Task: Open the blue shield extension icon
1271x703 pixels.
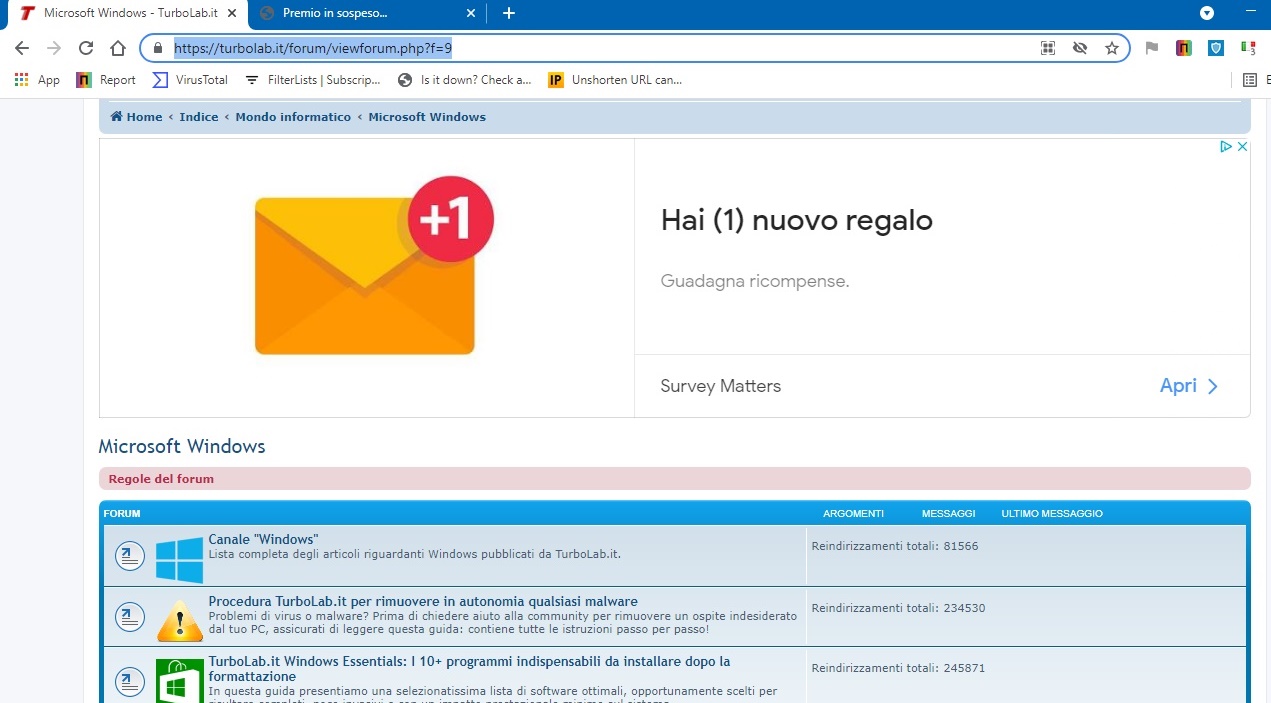Action: point(1216,48)
